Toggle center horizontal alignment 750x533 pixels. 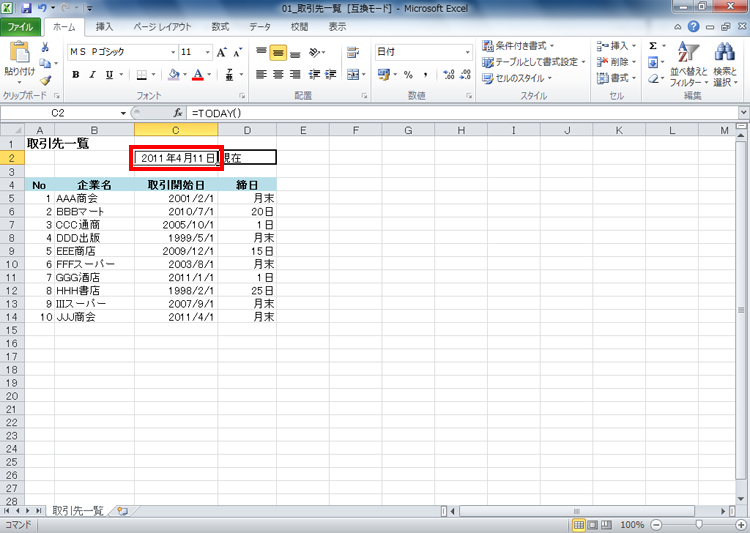pos(278,75)
